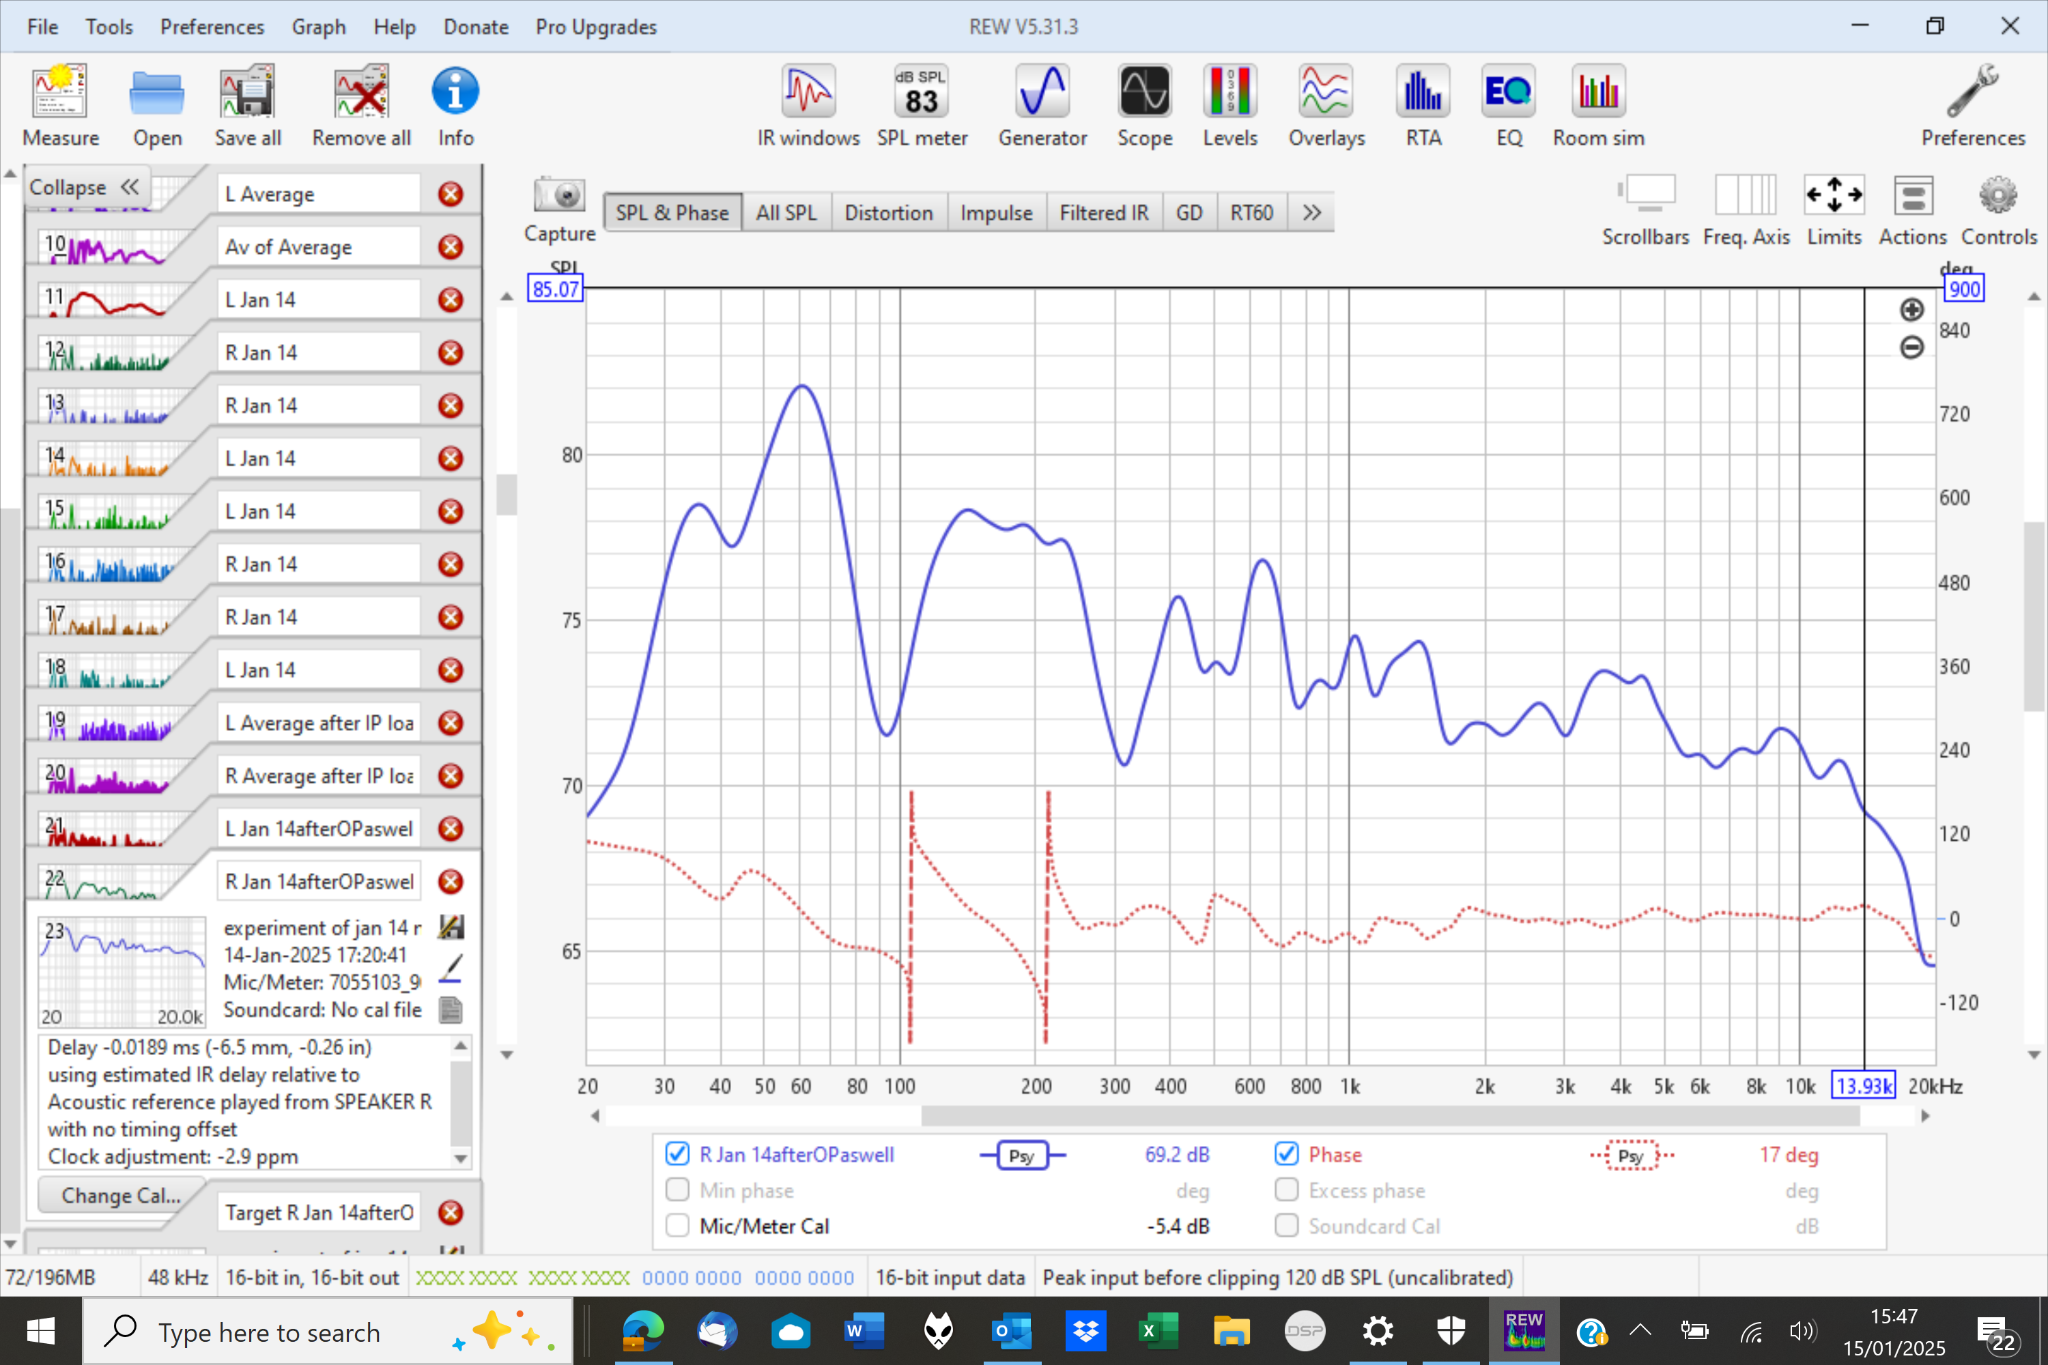
Task: Open SPL trace Psy smoothing selector
Action: tap(1021, 1156)
